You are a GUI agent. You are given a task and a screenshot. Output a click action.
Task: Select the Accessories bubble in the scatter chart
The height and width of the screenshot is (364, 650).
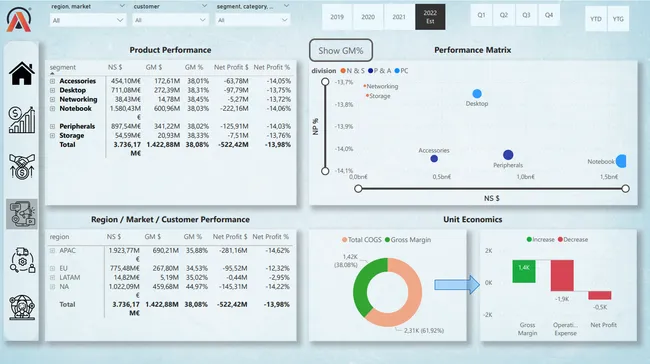click(x=434, y=158)
